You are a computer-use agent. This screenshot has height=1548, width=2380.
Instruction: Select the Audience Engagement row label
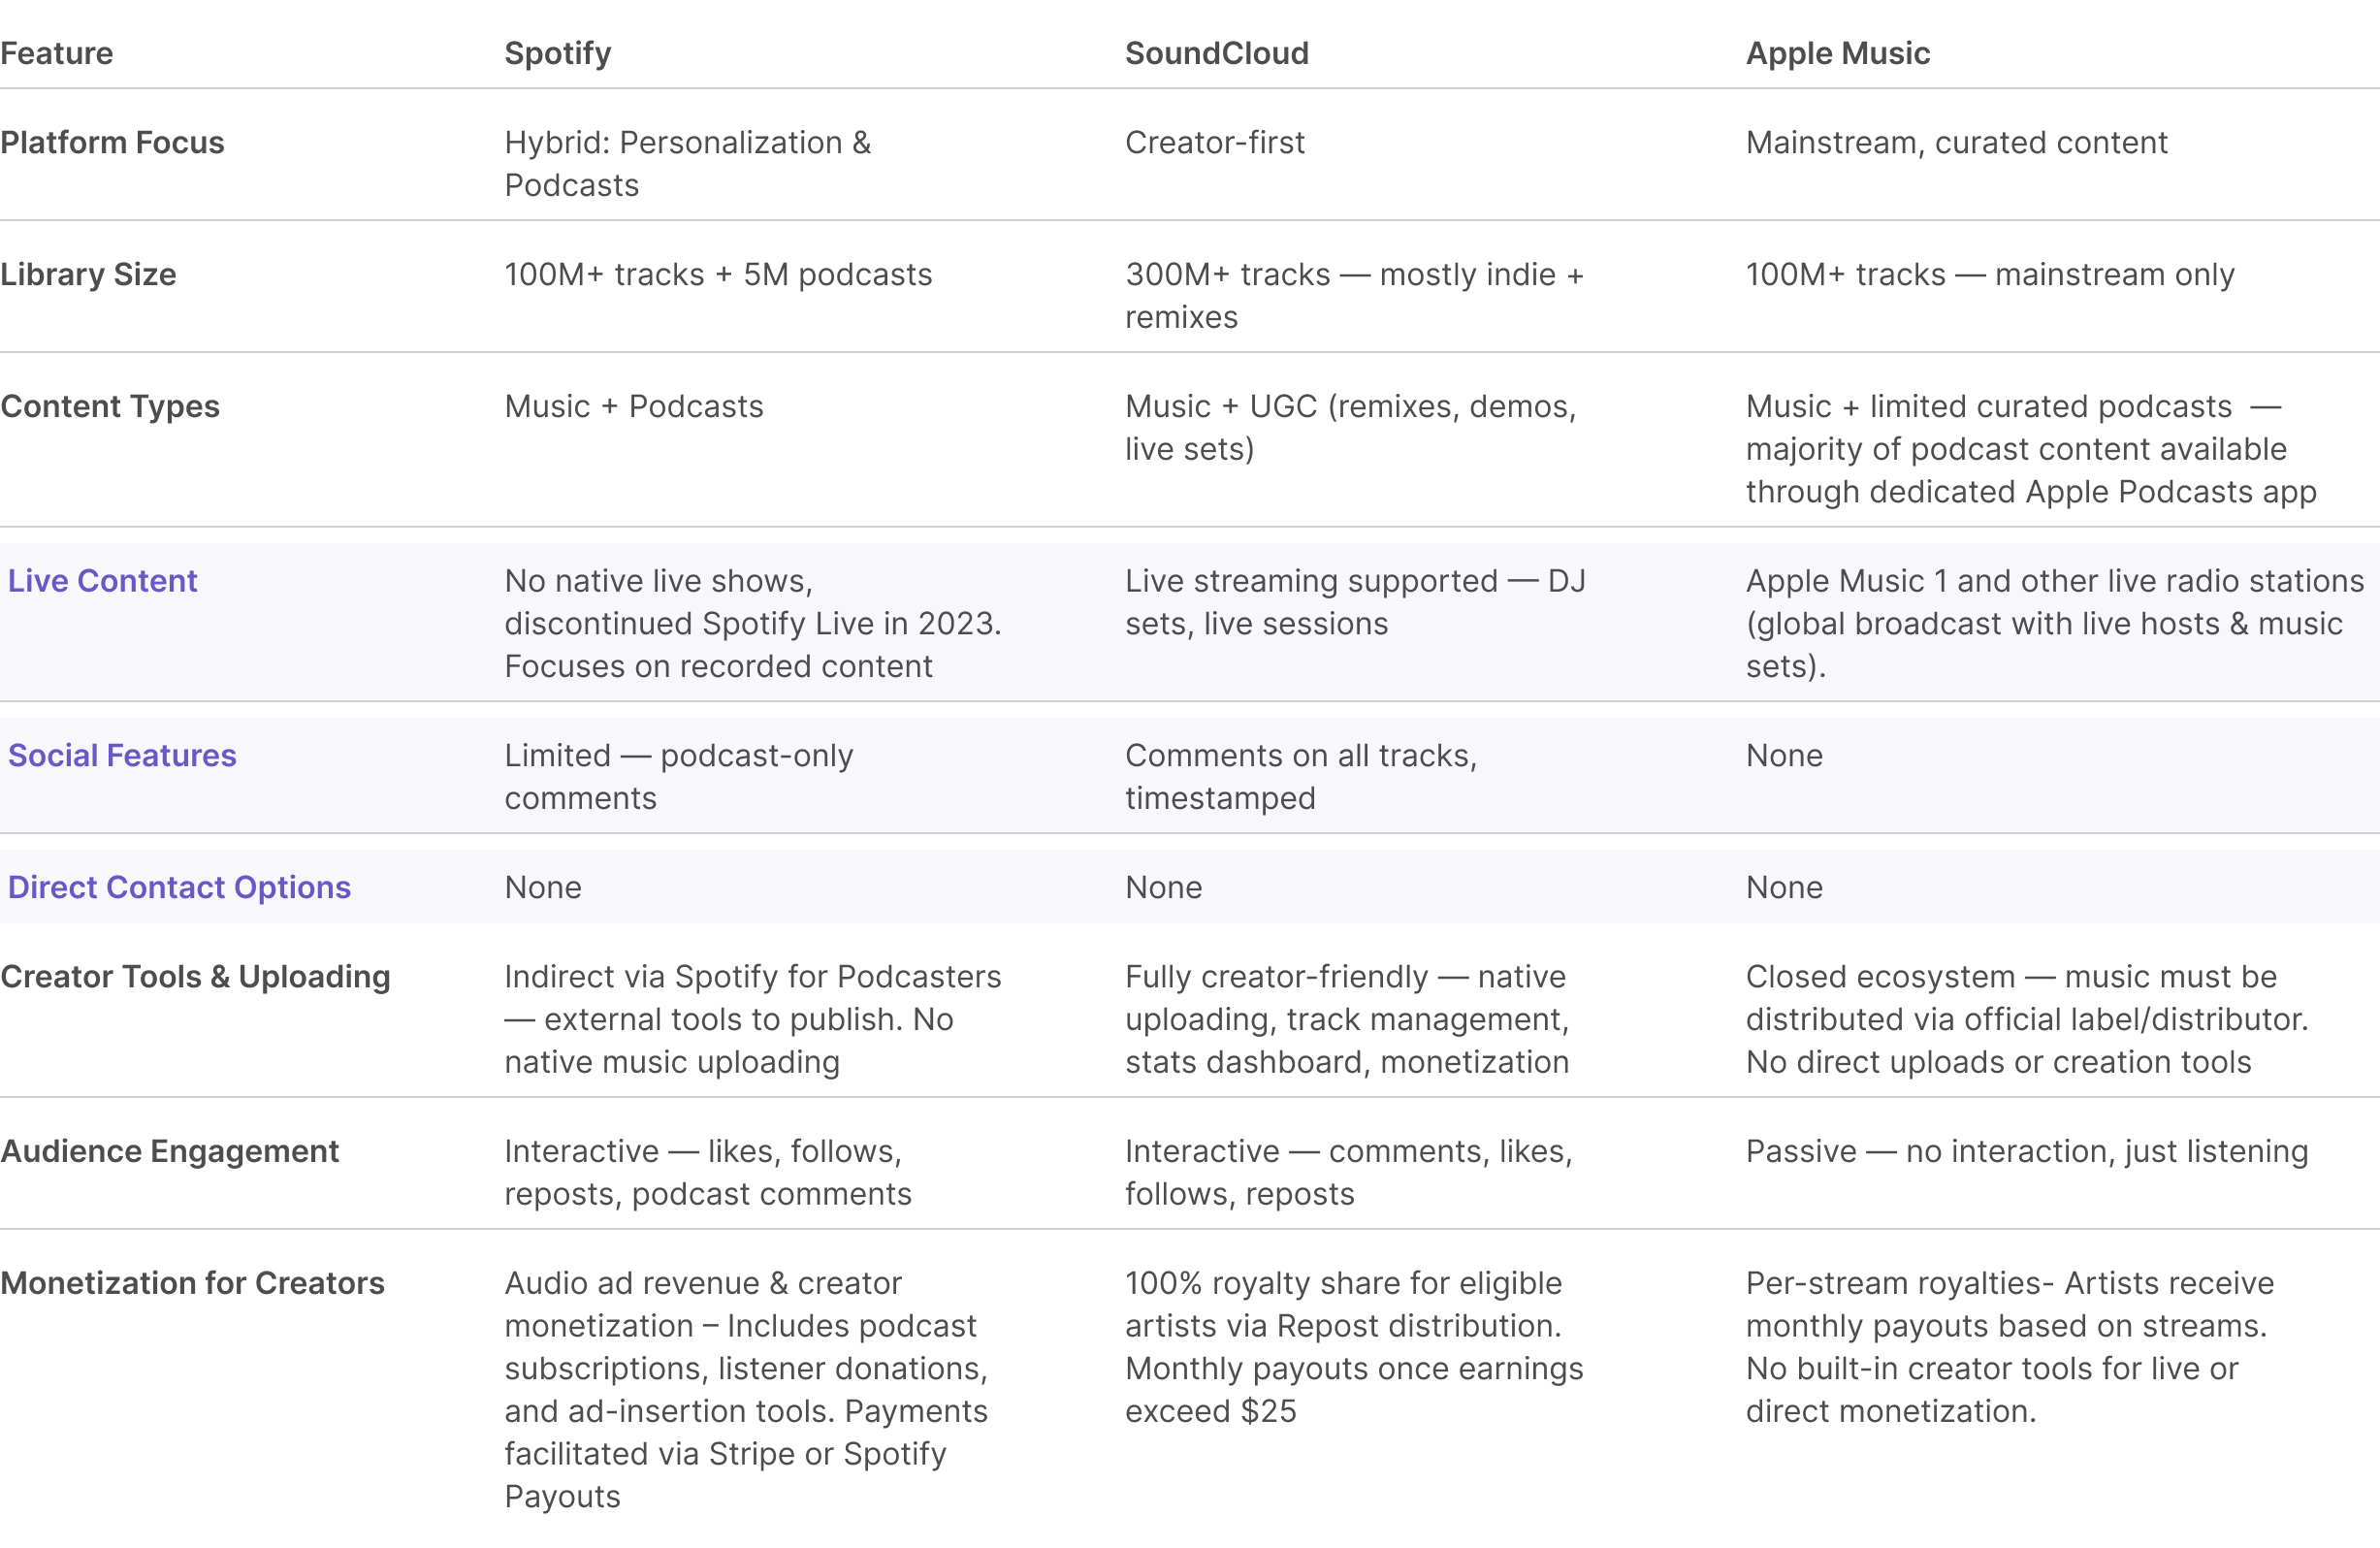click(x=170, y=1151)
